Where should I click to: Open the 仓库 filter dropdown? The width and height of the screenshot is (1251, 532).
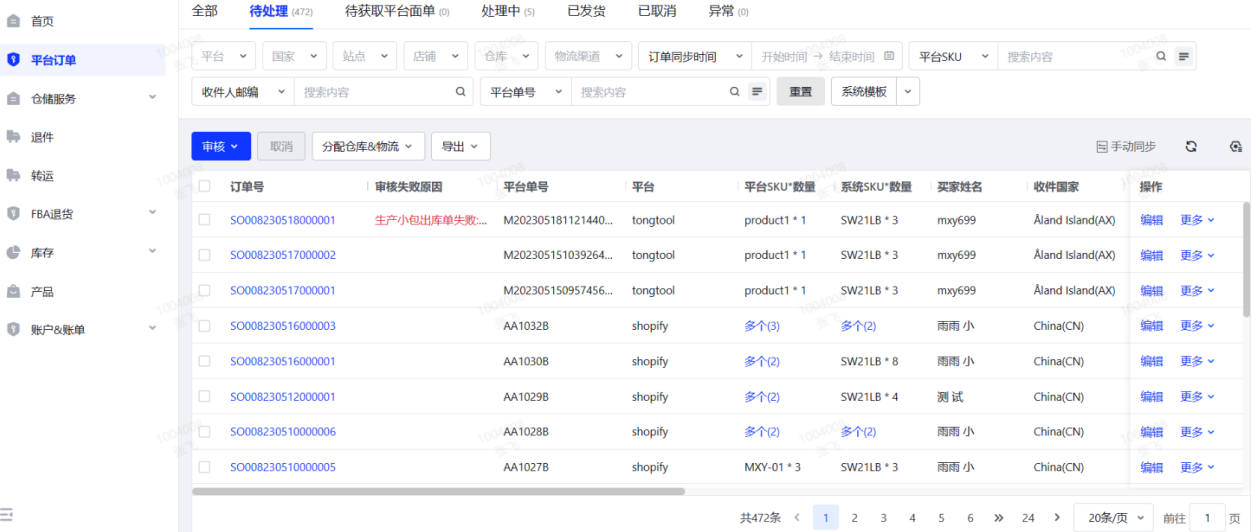507,56
